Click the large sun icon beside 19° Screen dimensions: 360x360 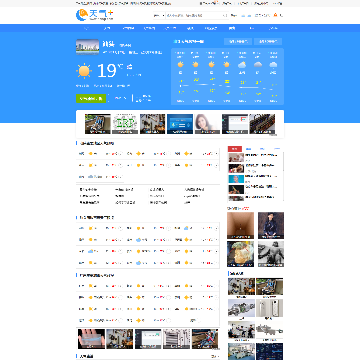point(84,71)
